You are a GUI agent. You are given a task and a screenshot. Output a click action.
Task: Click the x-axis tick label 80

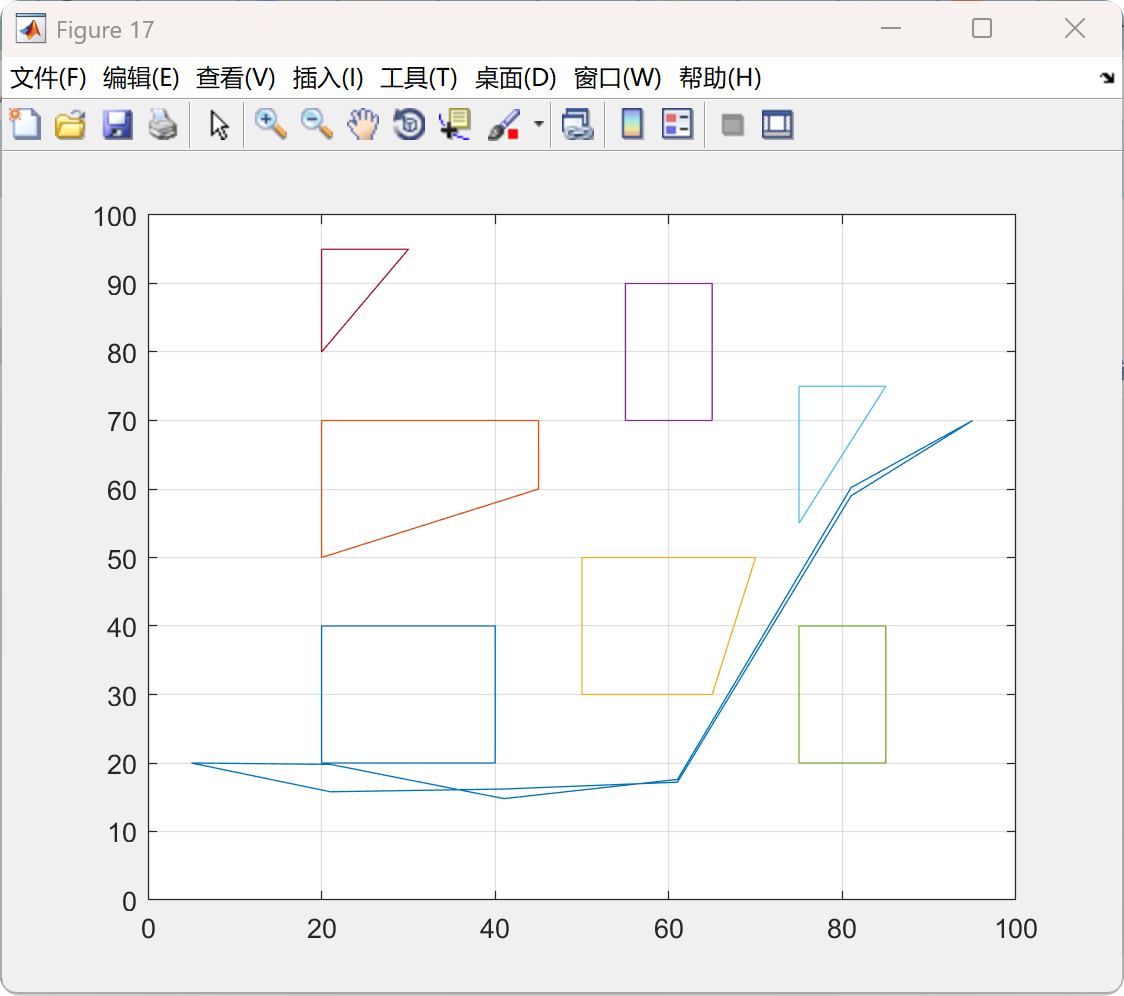(x=842, y=929)
